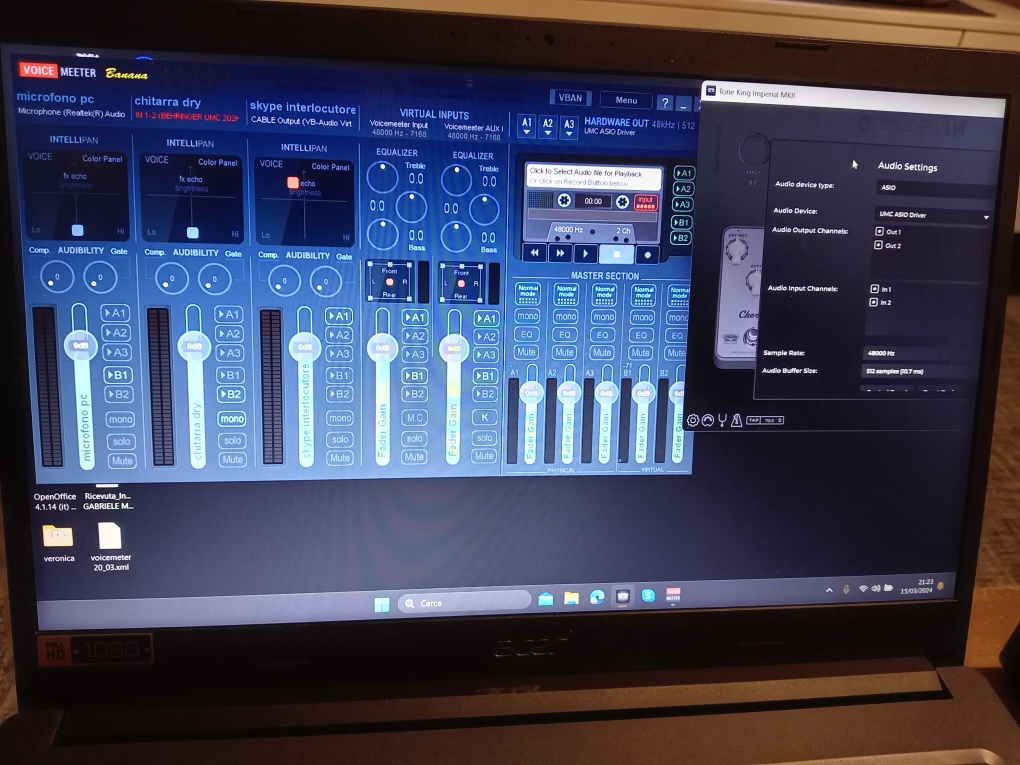The width and height of the screenshot is (1020, 765).
Task: Click the taskbar clock showing 21:23
Action: (x=916, y=586)
